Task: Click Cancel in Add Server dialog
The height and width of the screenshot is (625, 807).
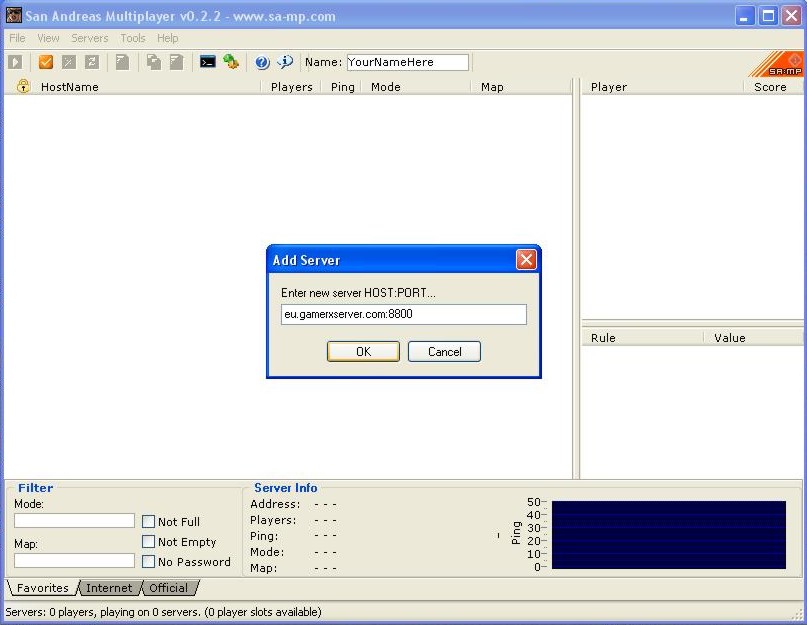Action: (445, 352)
